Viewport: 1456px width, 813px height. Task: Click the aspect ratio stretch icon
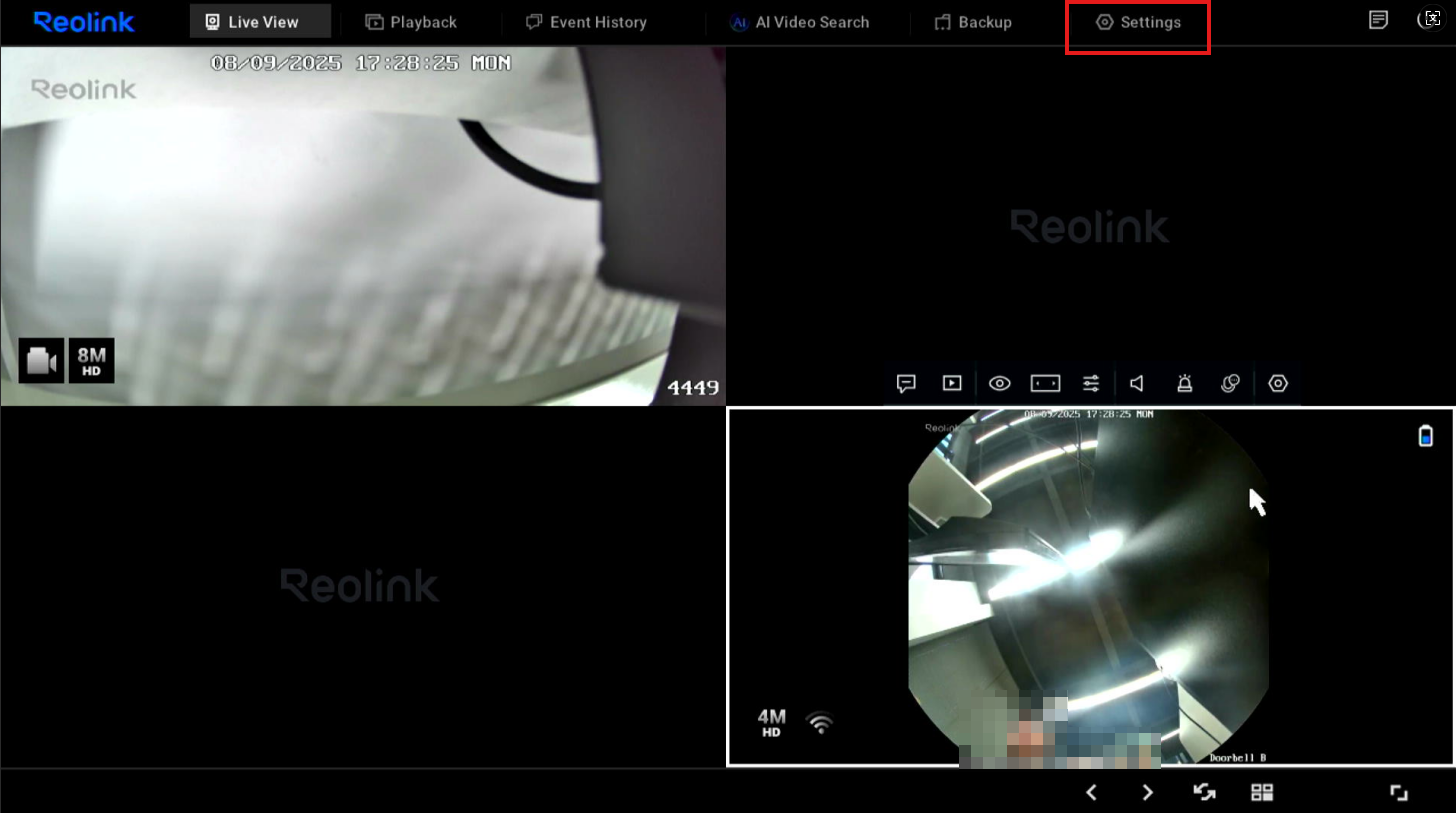pyautogui.click(x=1045, y=383)
